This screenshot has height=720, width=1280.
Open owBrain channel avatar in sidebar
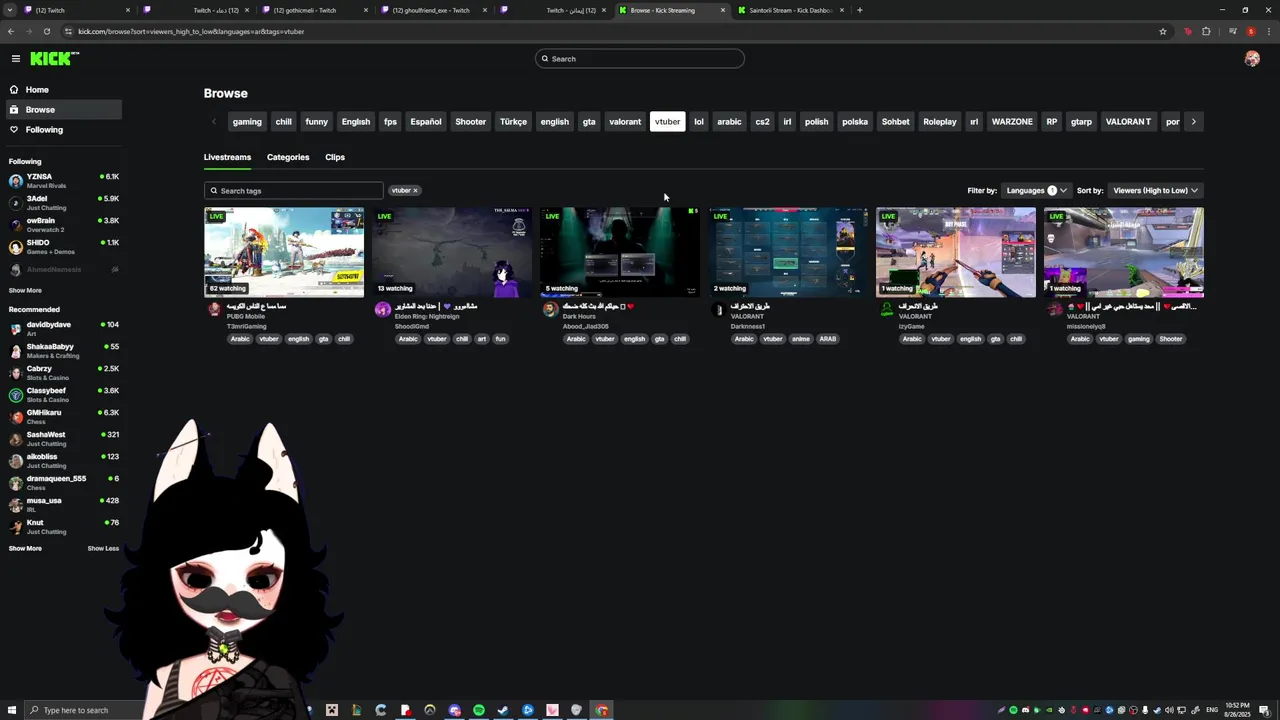[16, 225]
